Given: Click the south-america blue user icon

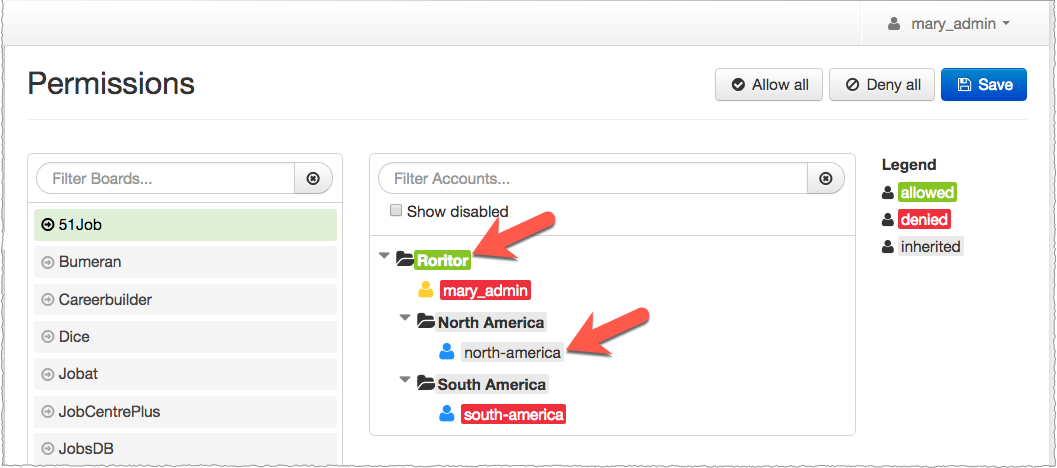Looking at the screenshot, I should click(x=447, y=414).
